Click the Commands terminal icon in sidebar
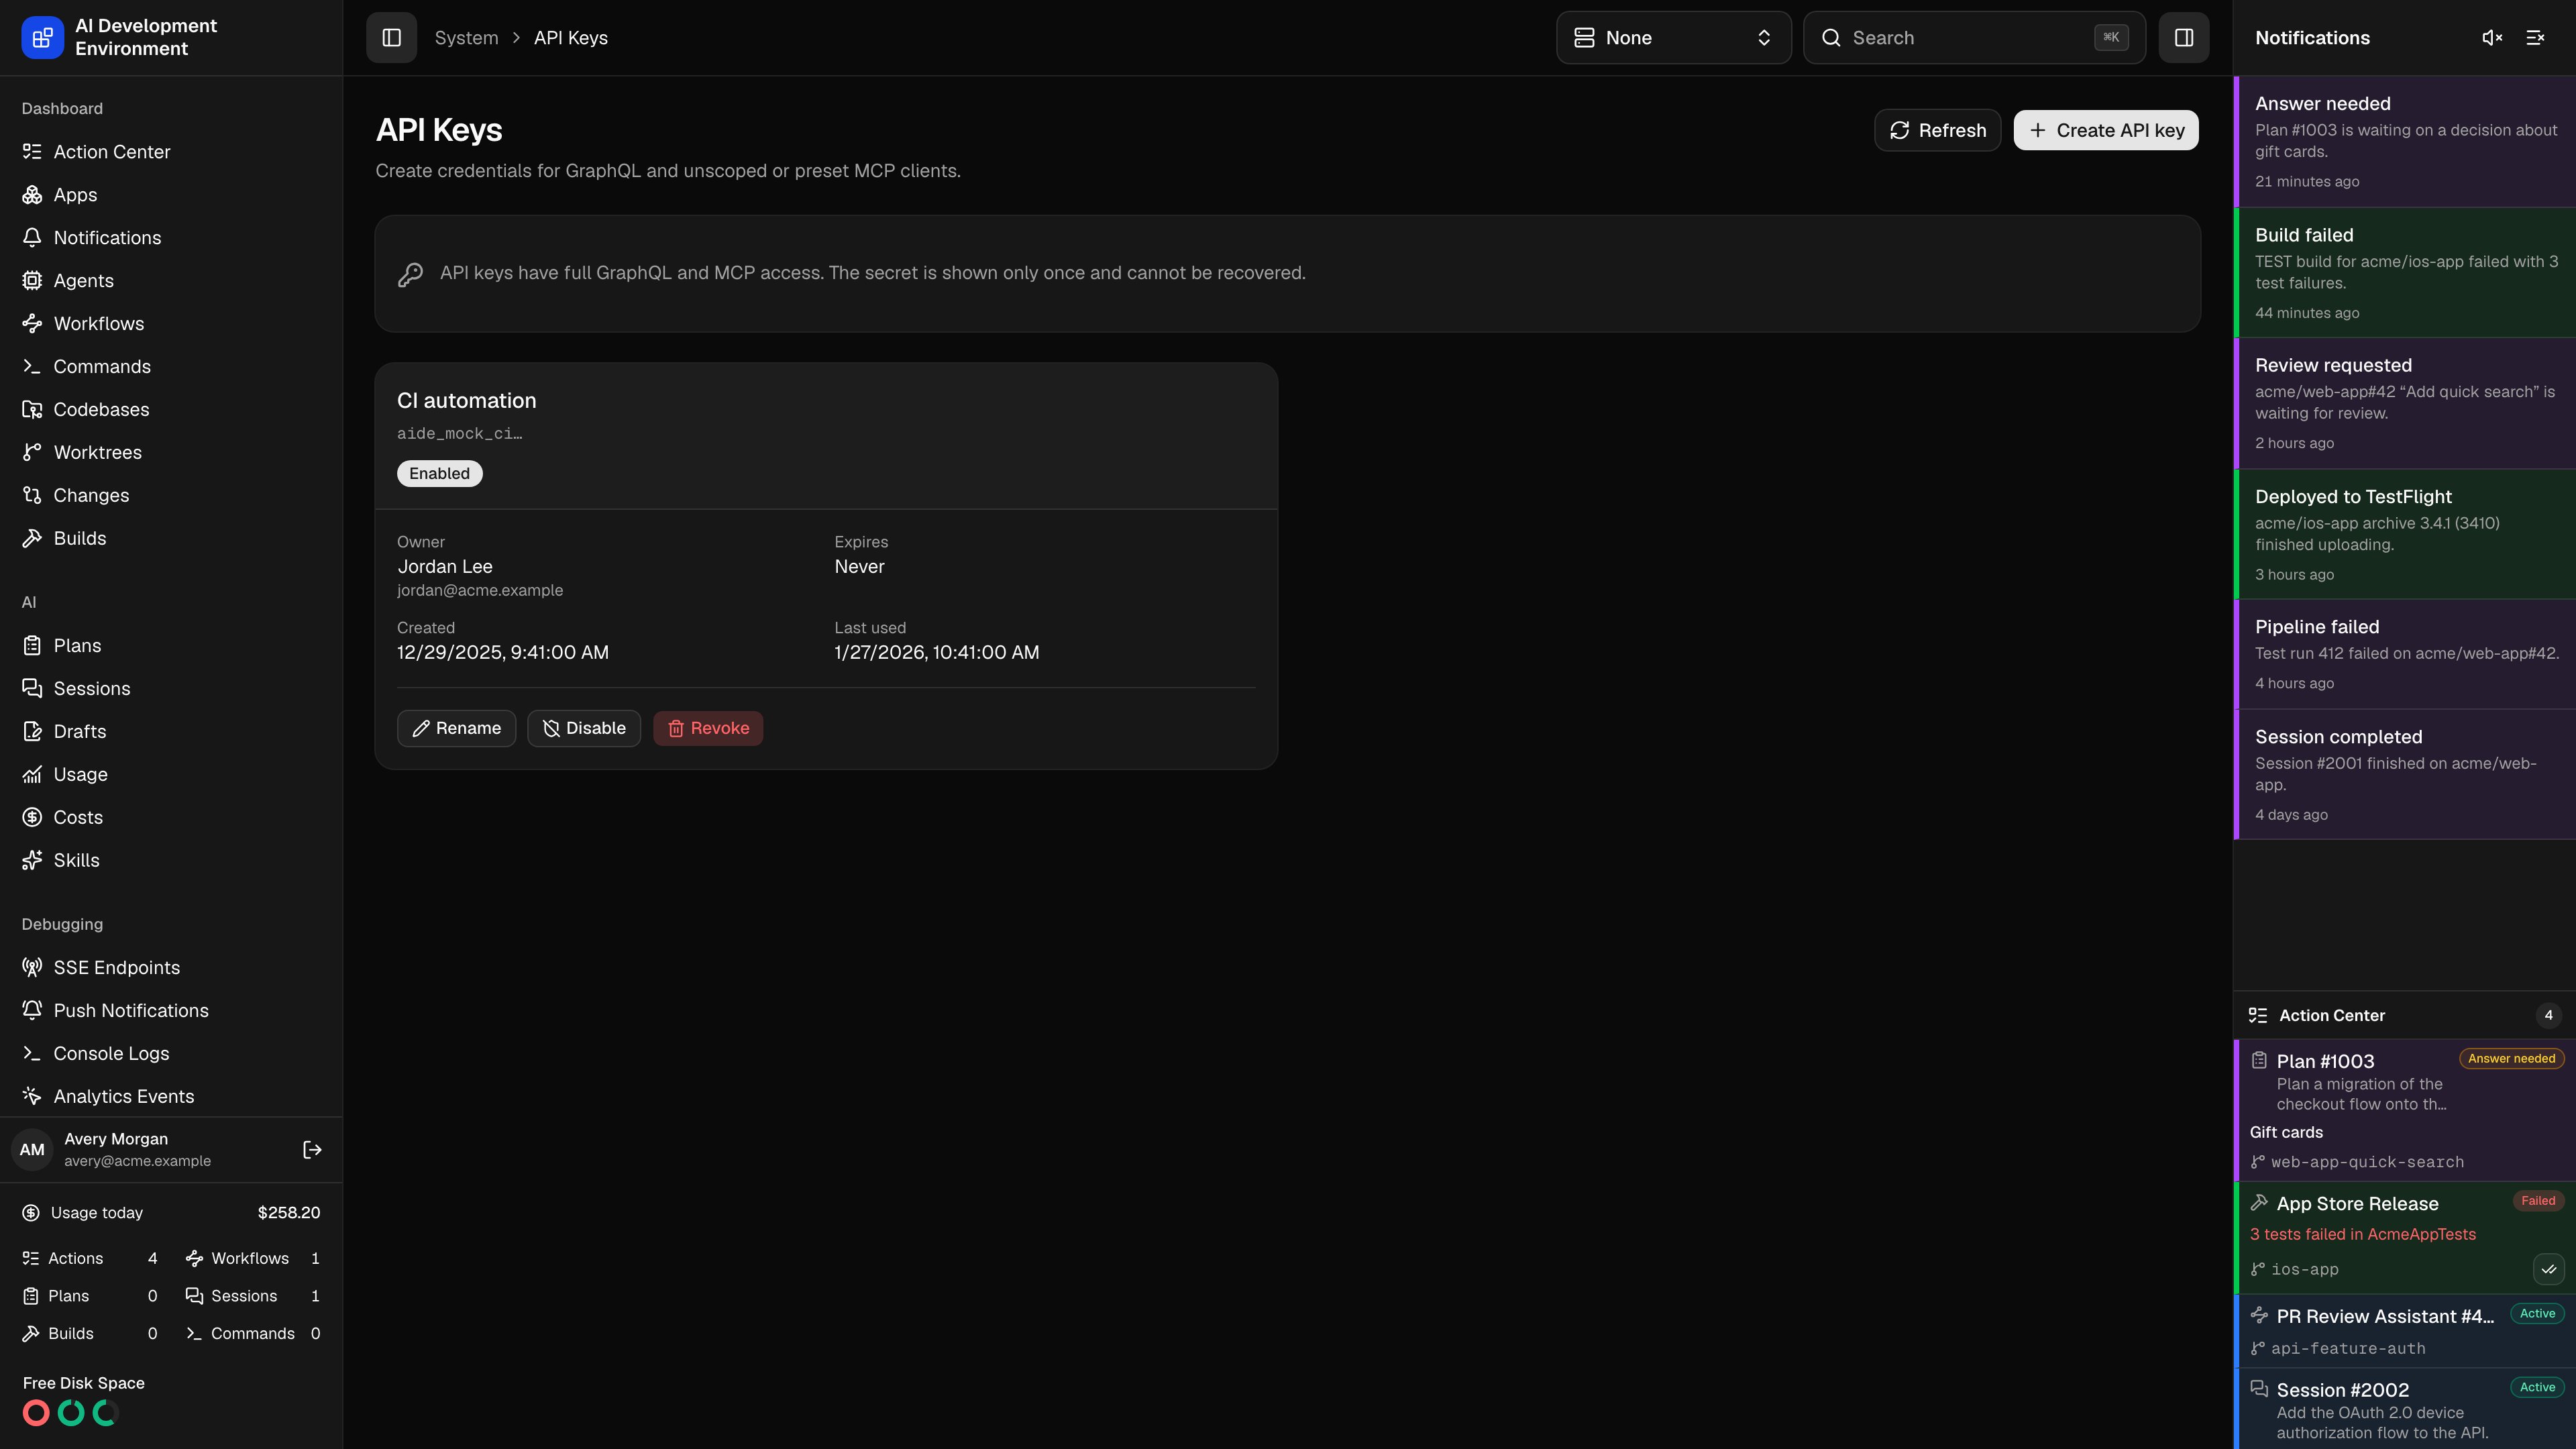 point(32,367)
